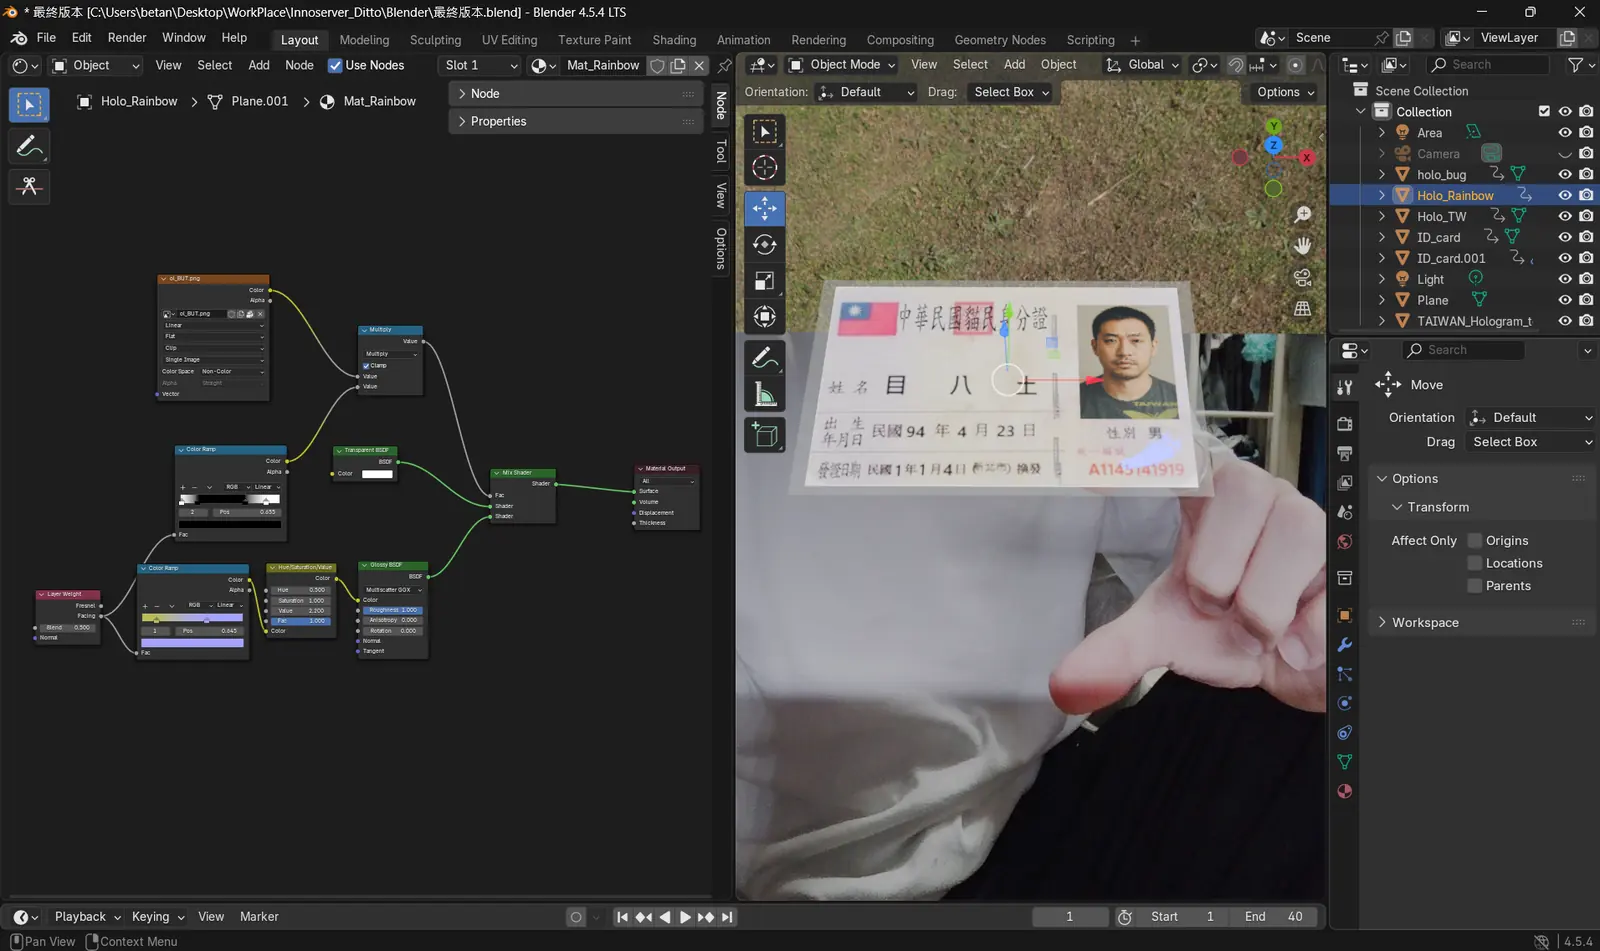Play the animation forward
Screen dimensions: 1600x951
pos(685,917)
